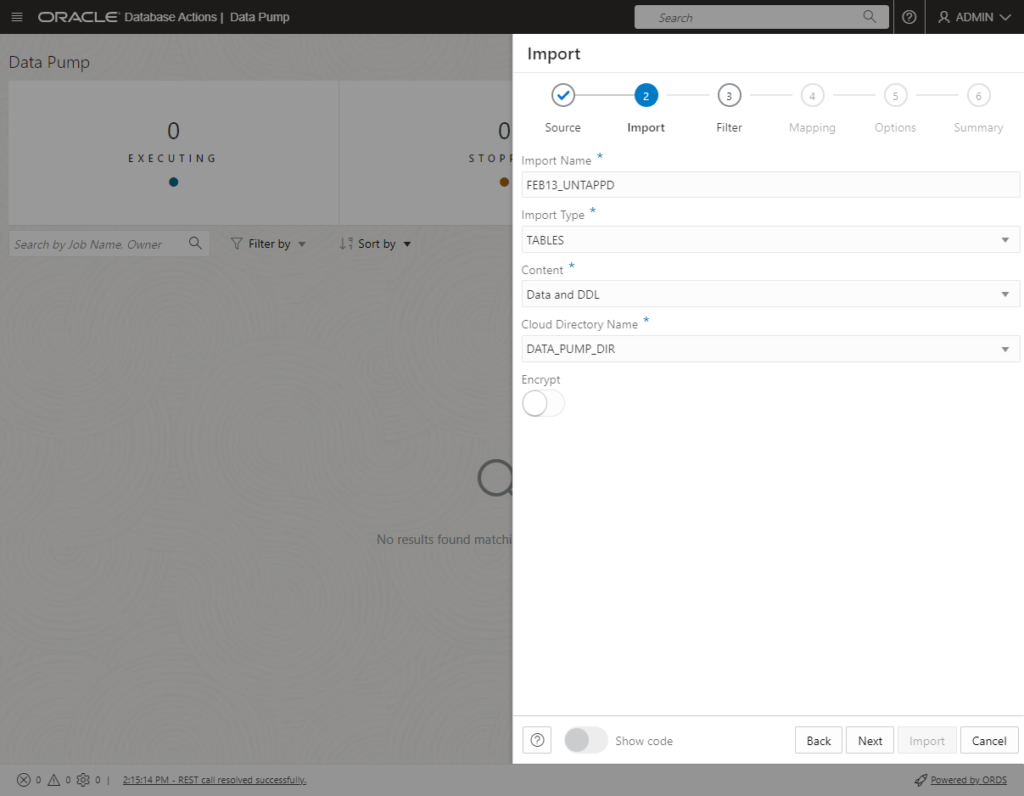Open the hamburger navigation menu
The height and width of the screenshot is (796, 1024).
point(17,17)
